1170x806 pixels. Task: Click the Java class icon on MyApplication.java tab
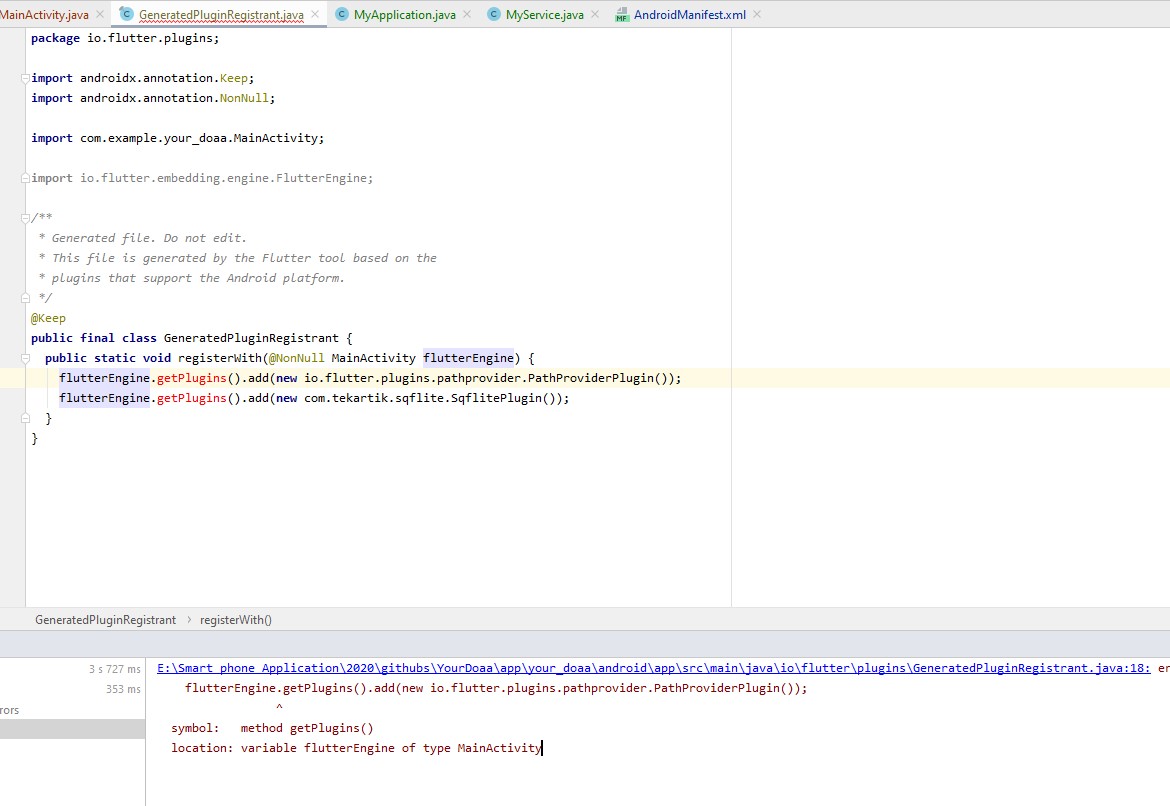point(344,15)
